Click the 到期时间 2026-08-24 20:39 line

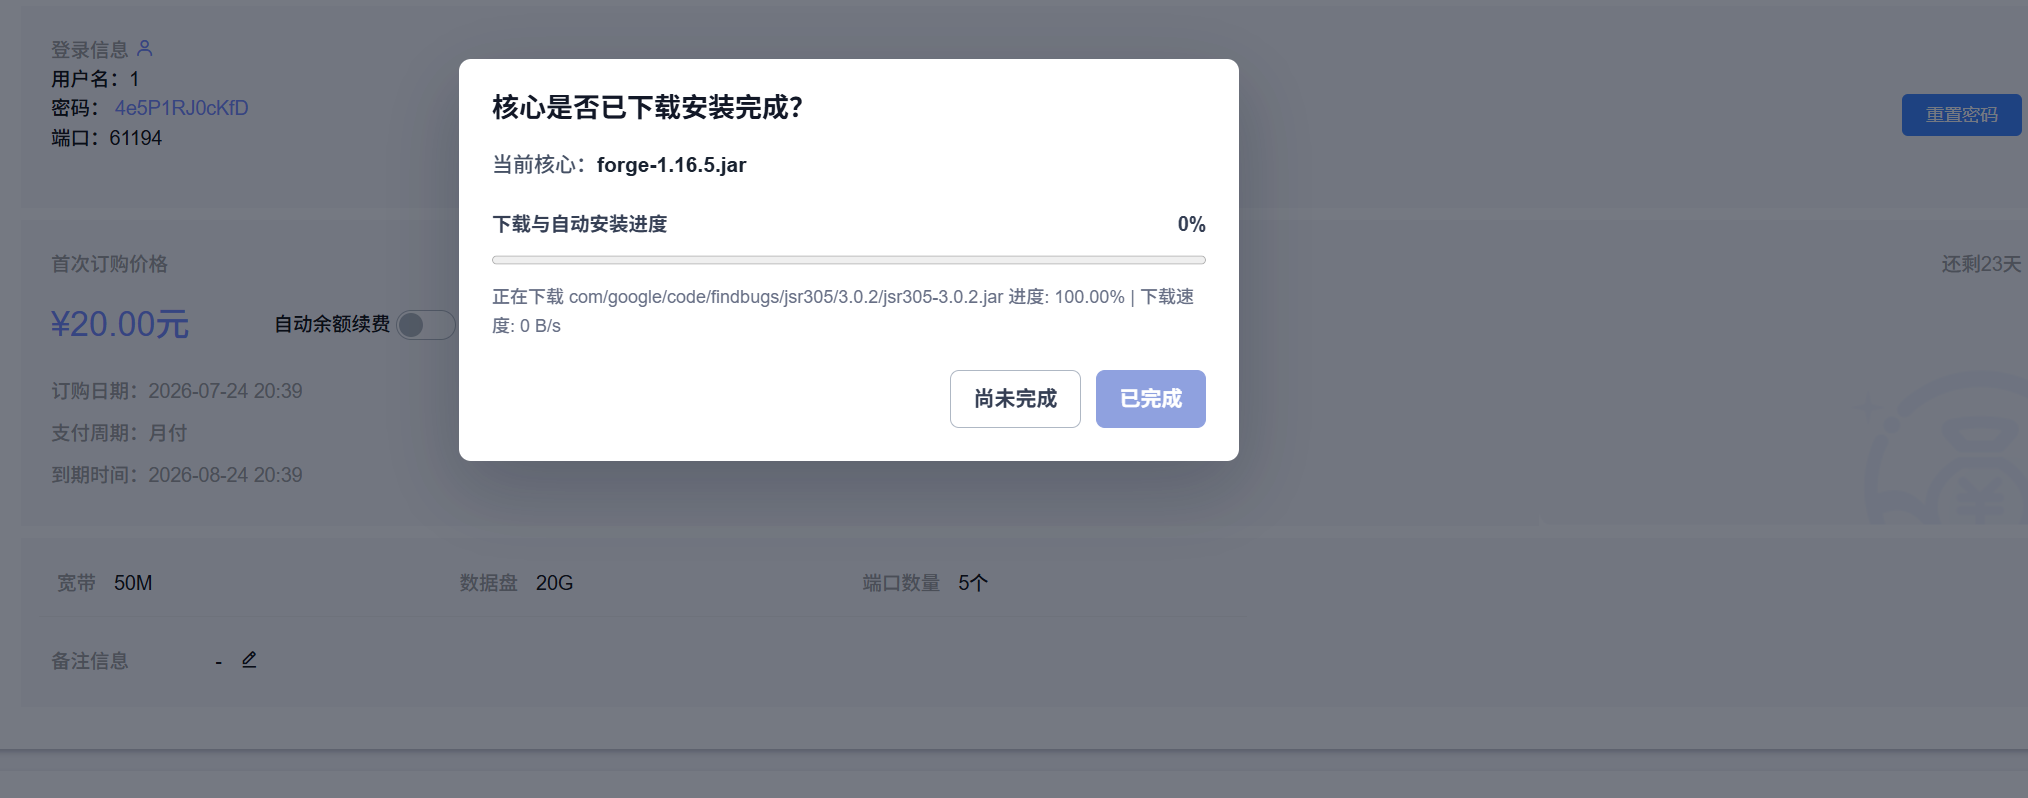pos(177,475)
